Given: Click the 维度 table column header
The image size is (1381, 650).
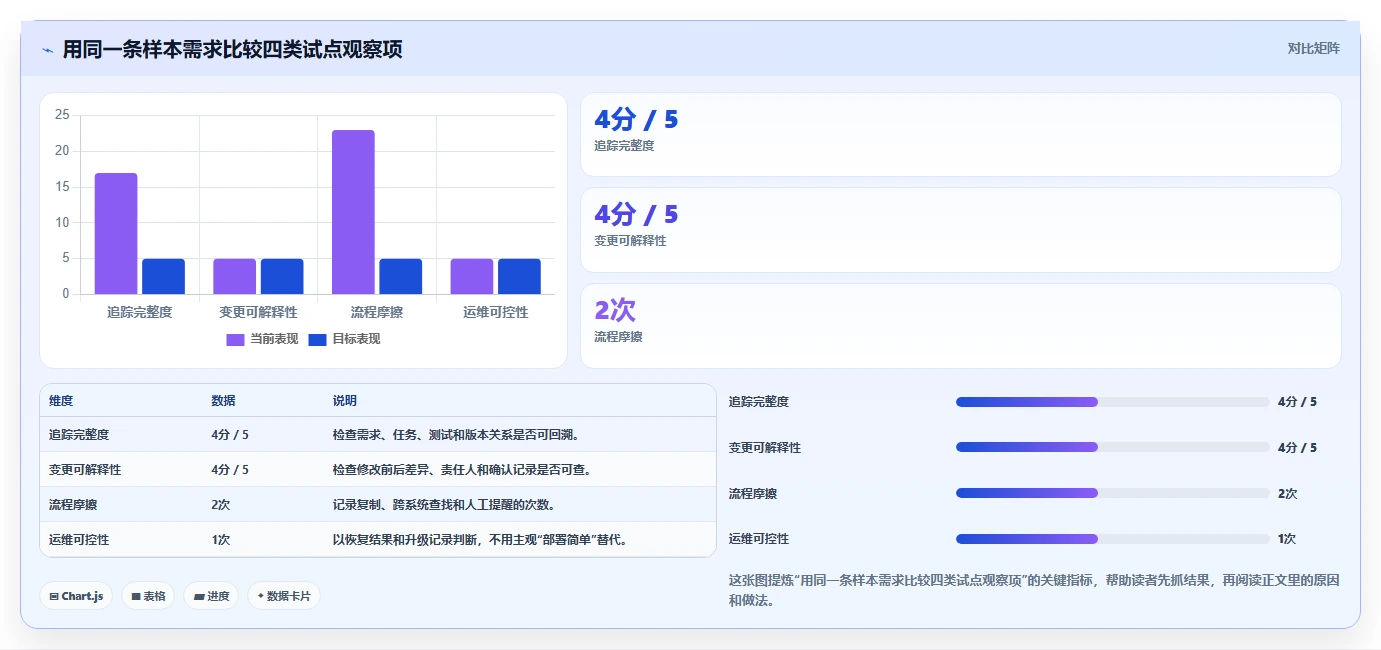Looking at the screenshot, I should click(x=61, y=400).
